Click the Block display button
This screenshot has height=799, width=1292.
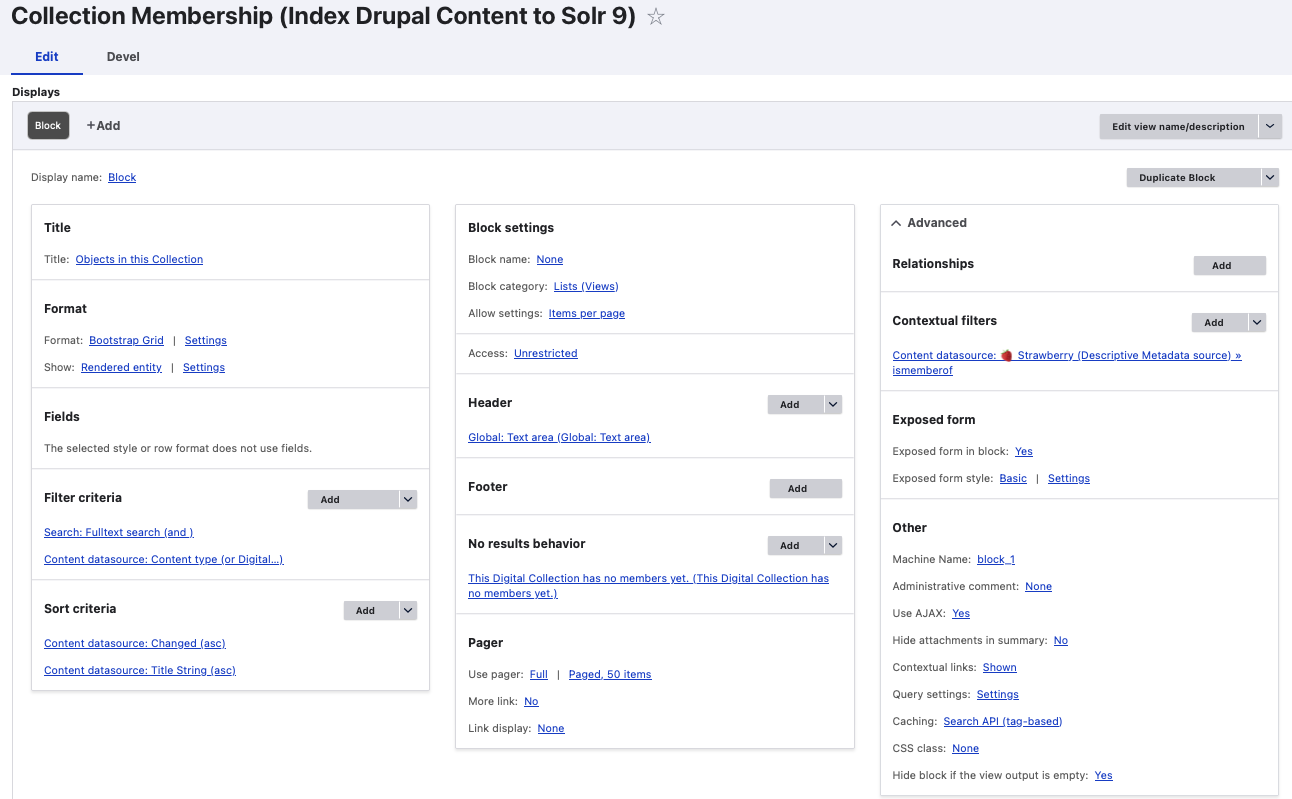pos(48,126)
